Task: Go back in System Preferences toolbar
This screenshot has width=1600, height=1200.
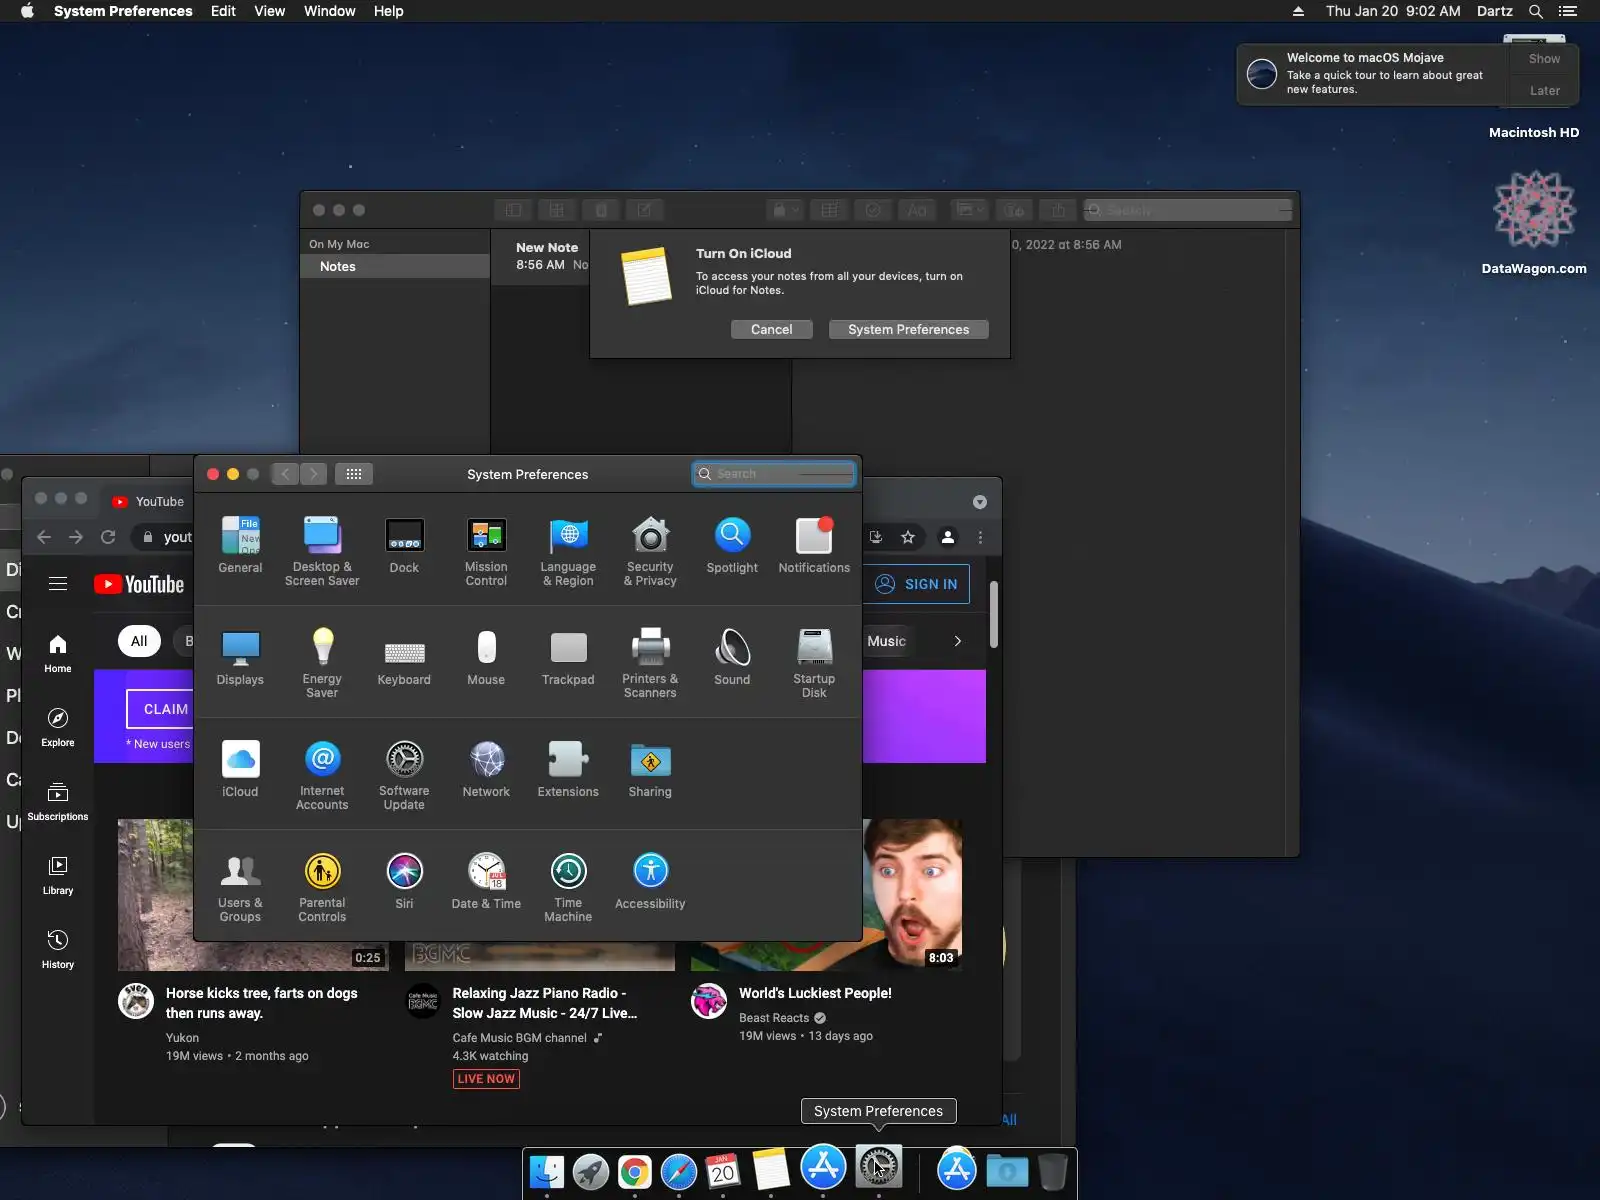Action: [x=286, y=474]
